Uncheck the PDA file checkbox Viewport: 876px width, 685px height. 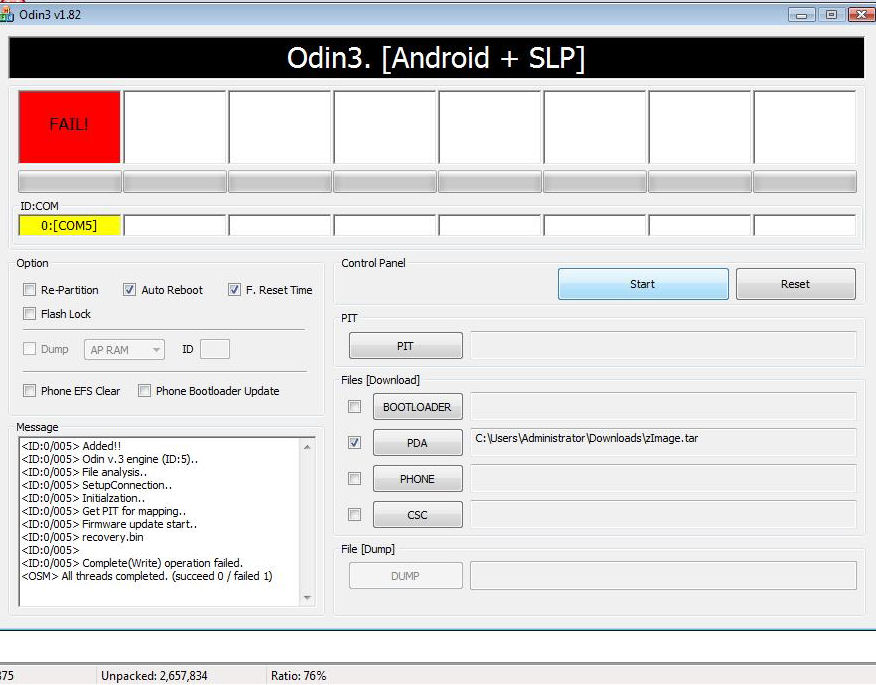click(354, 443)
